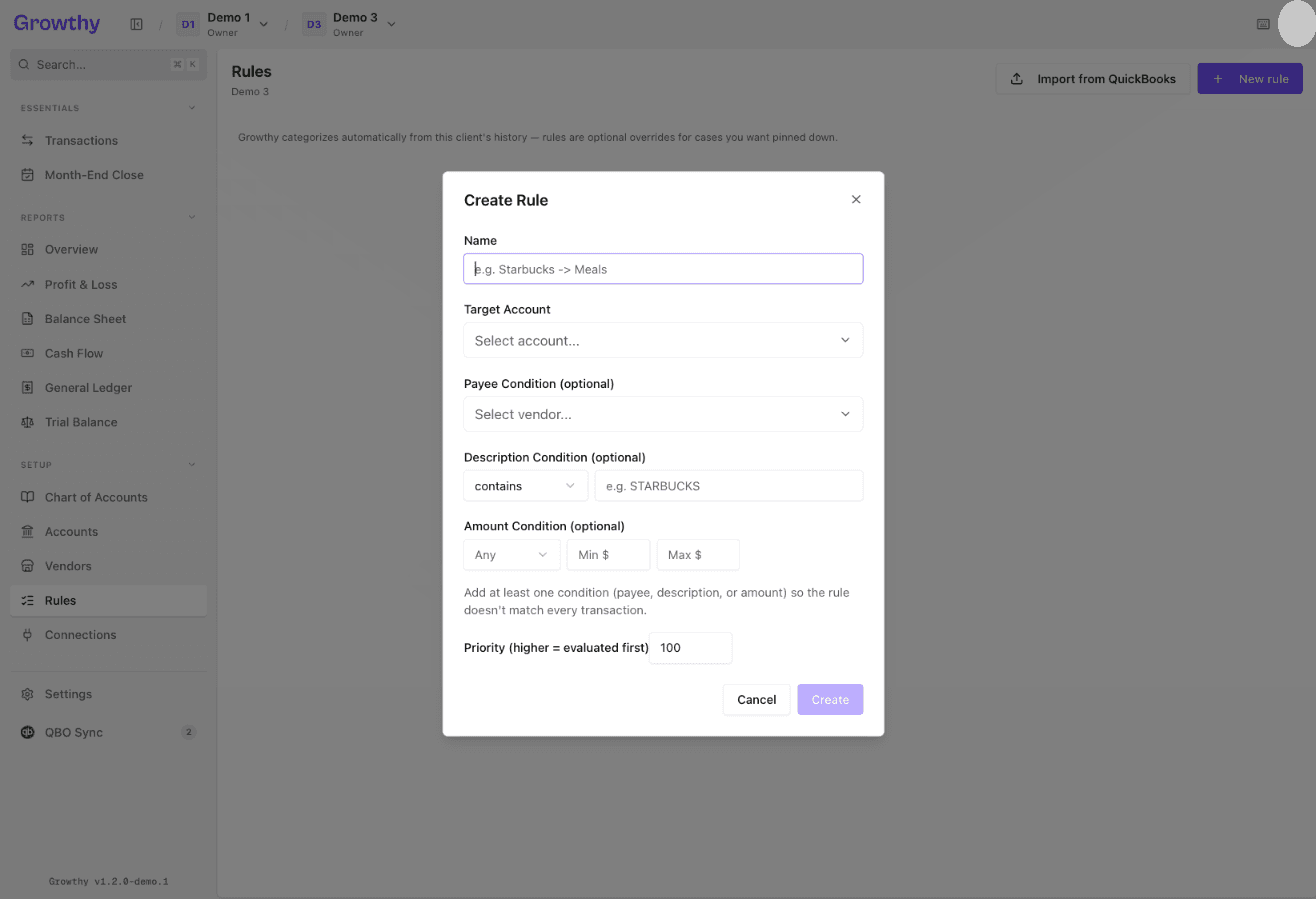This screenshot has height=899, width=1316.
Task: Open the Vendors page
Action: click(109, 566)
